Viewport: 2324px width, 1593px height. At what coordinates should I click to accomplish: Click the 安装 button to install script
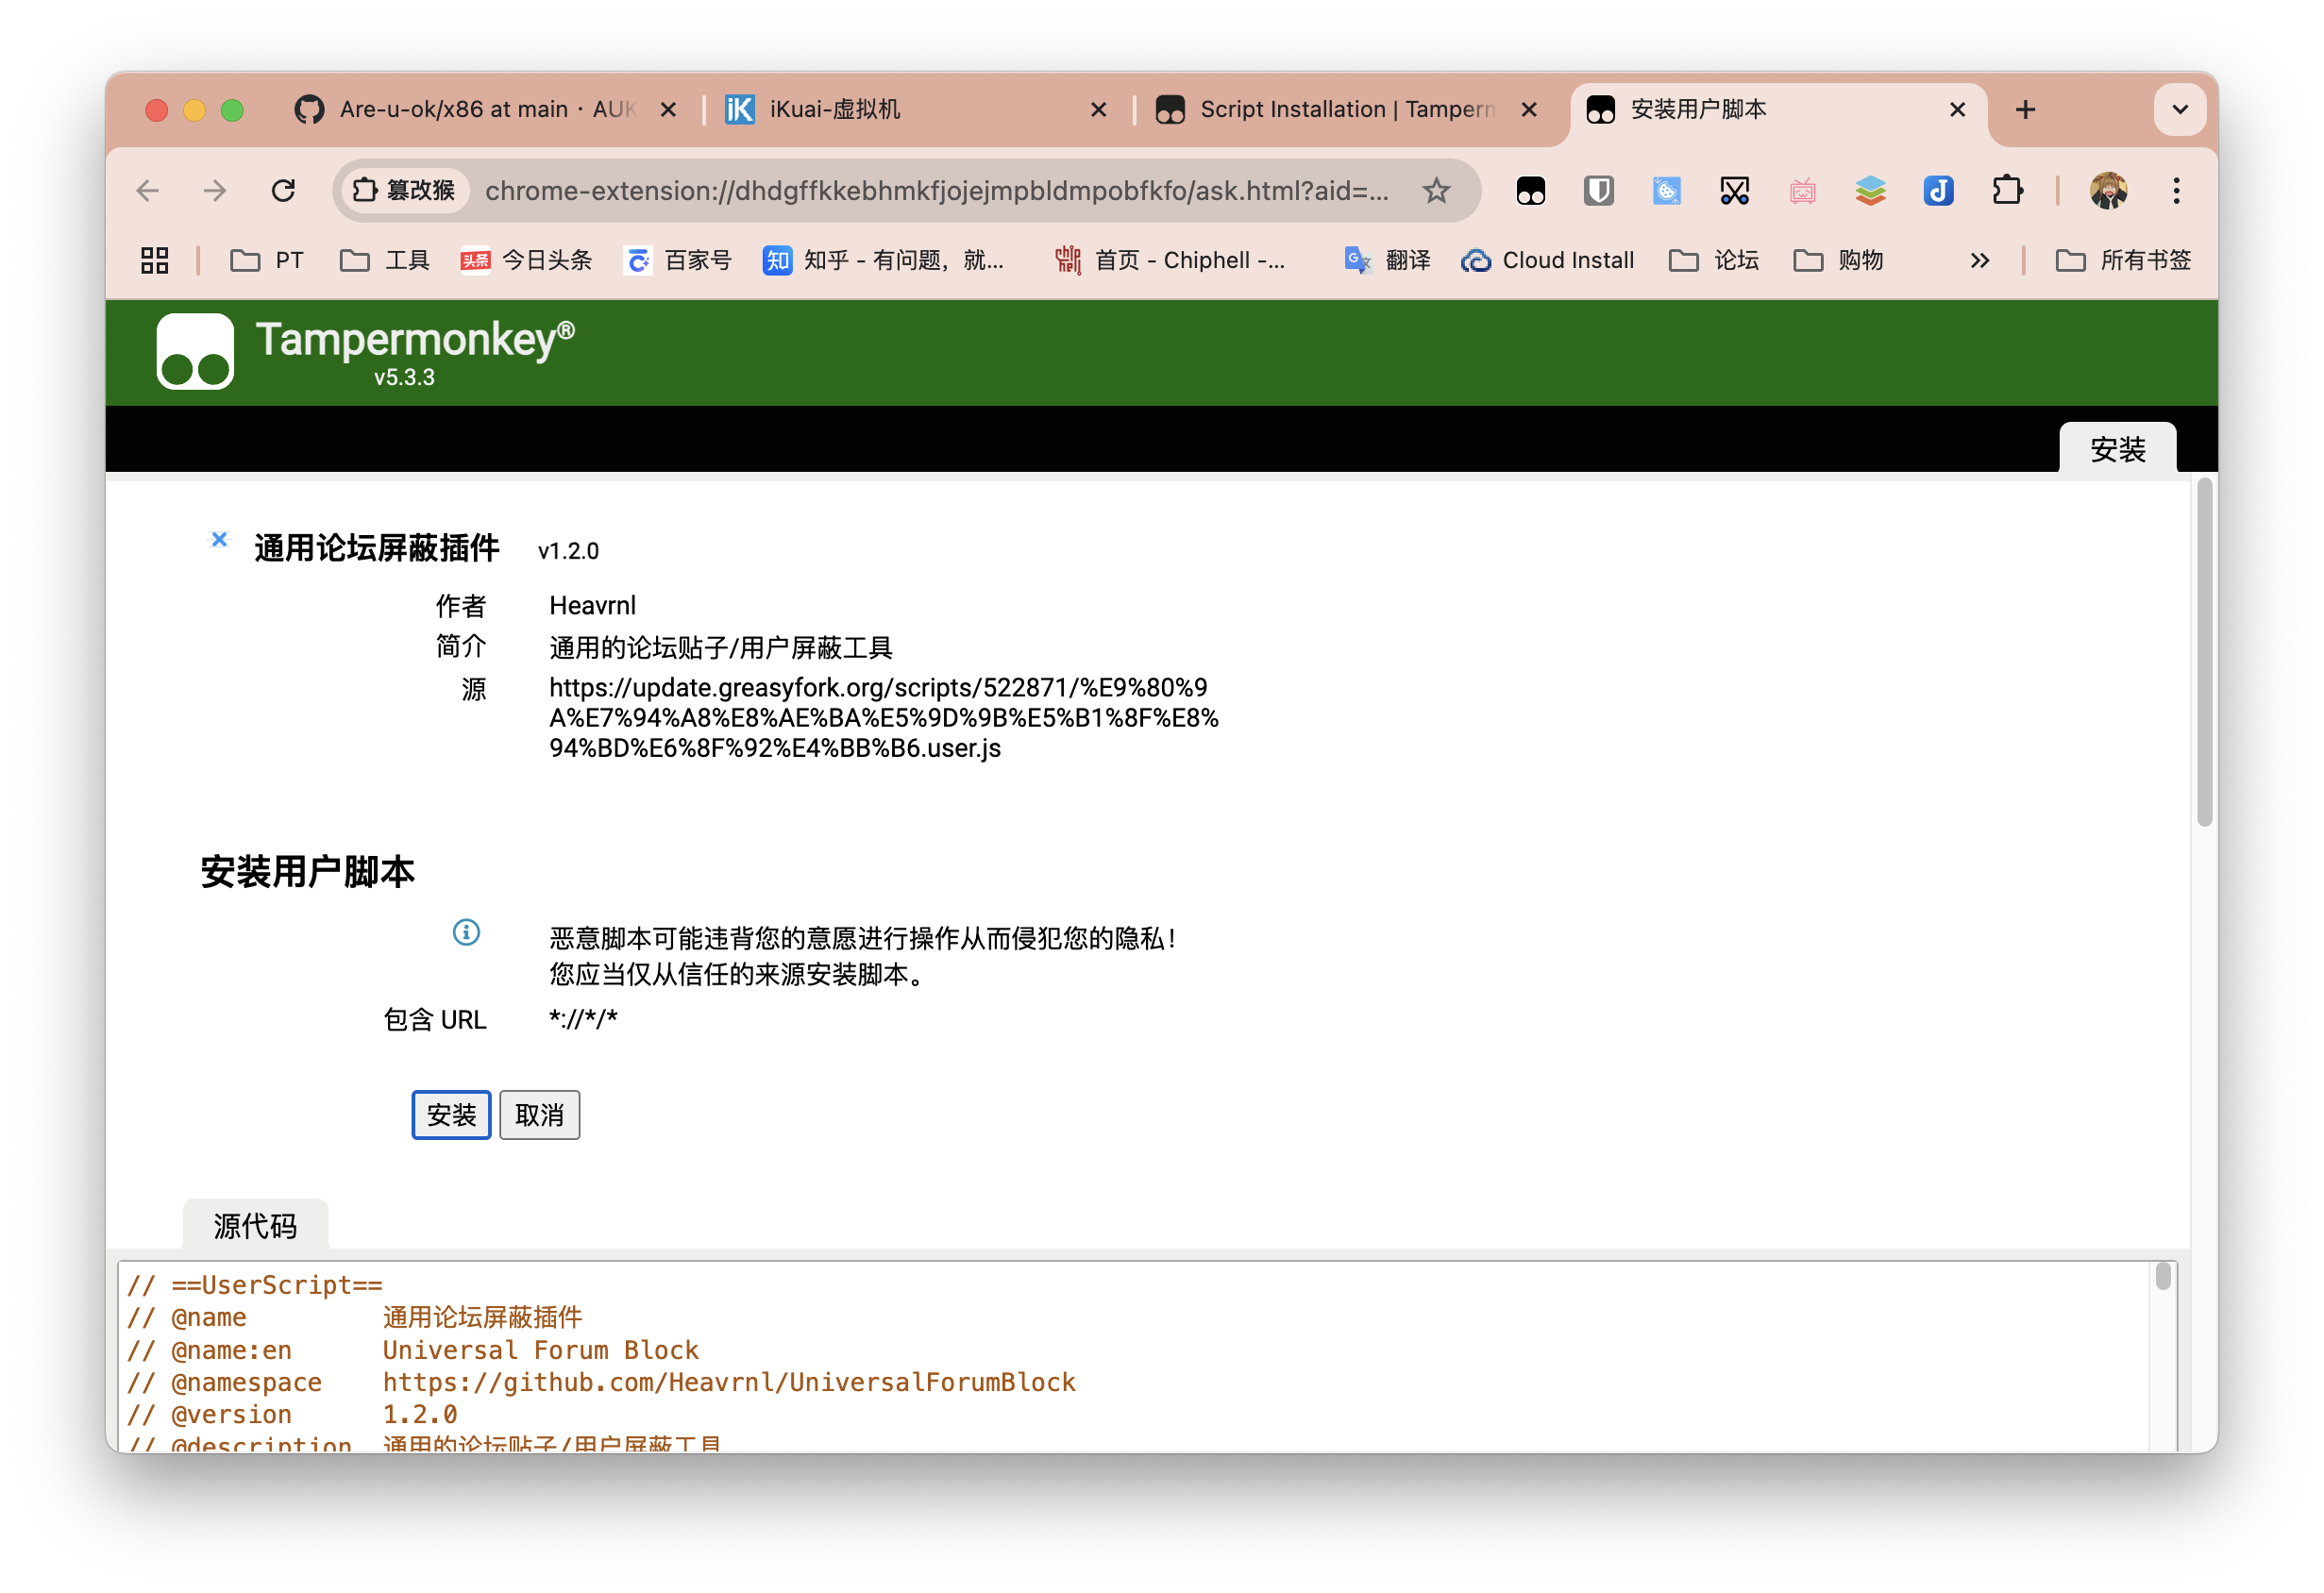[x=451, y=1114]
